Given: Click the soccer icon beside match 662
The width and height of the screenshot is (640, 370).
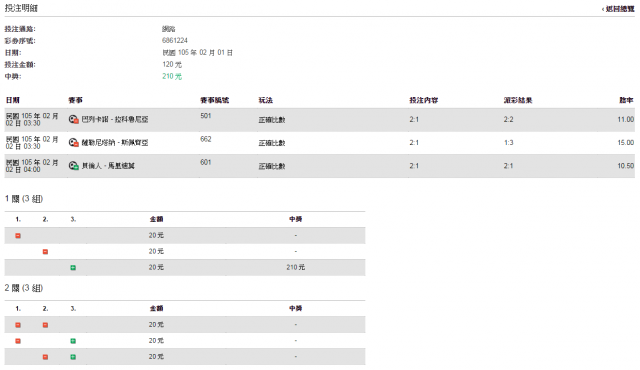Looking at the screenshot, I should point(73,142).
